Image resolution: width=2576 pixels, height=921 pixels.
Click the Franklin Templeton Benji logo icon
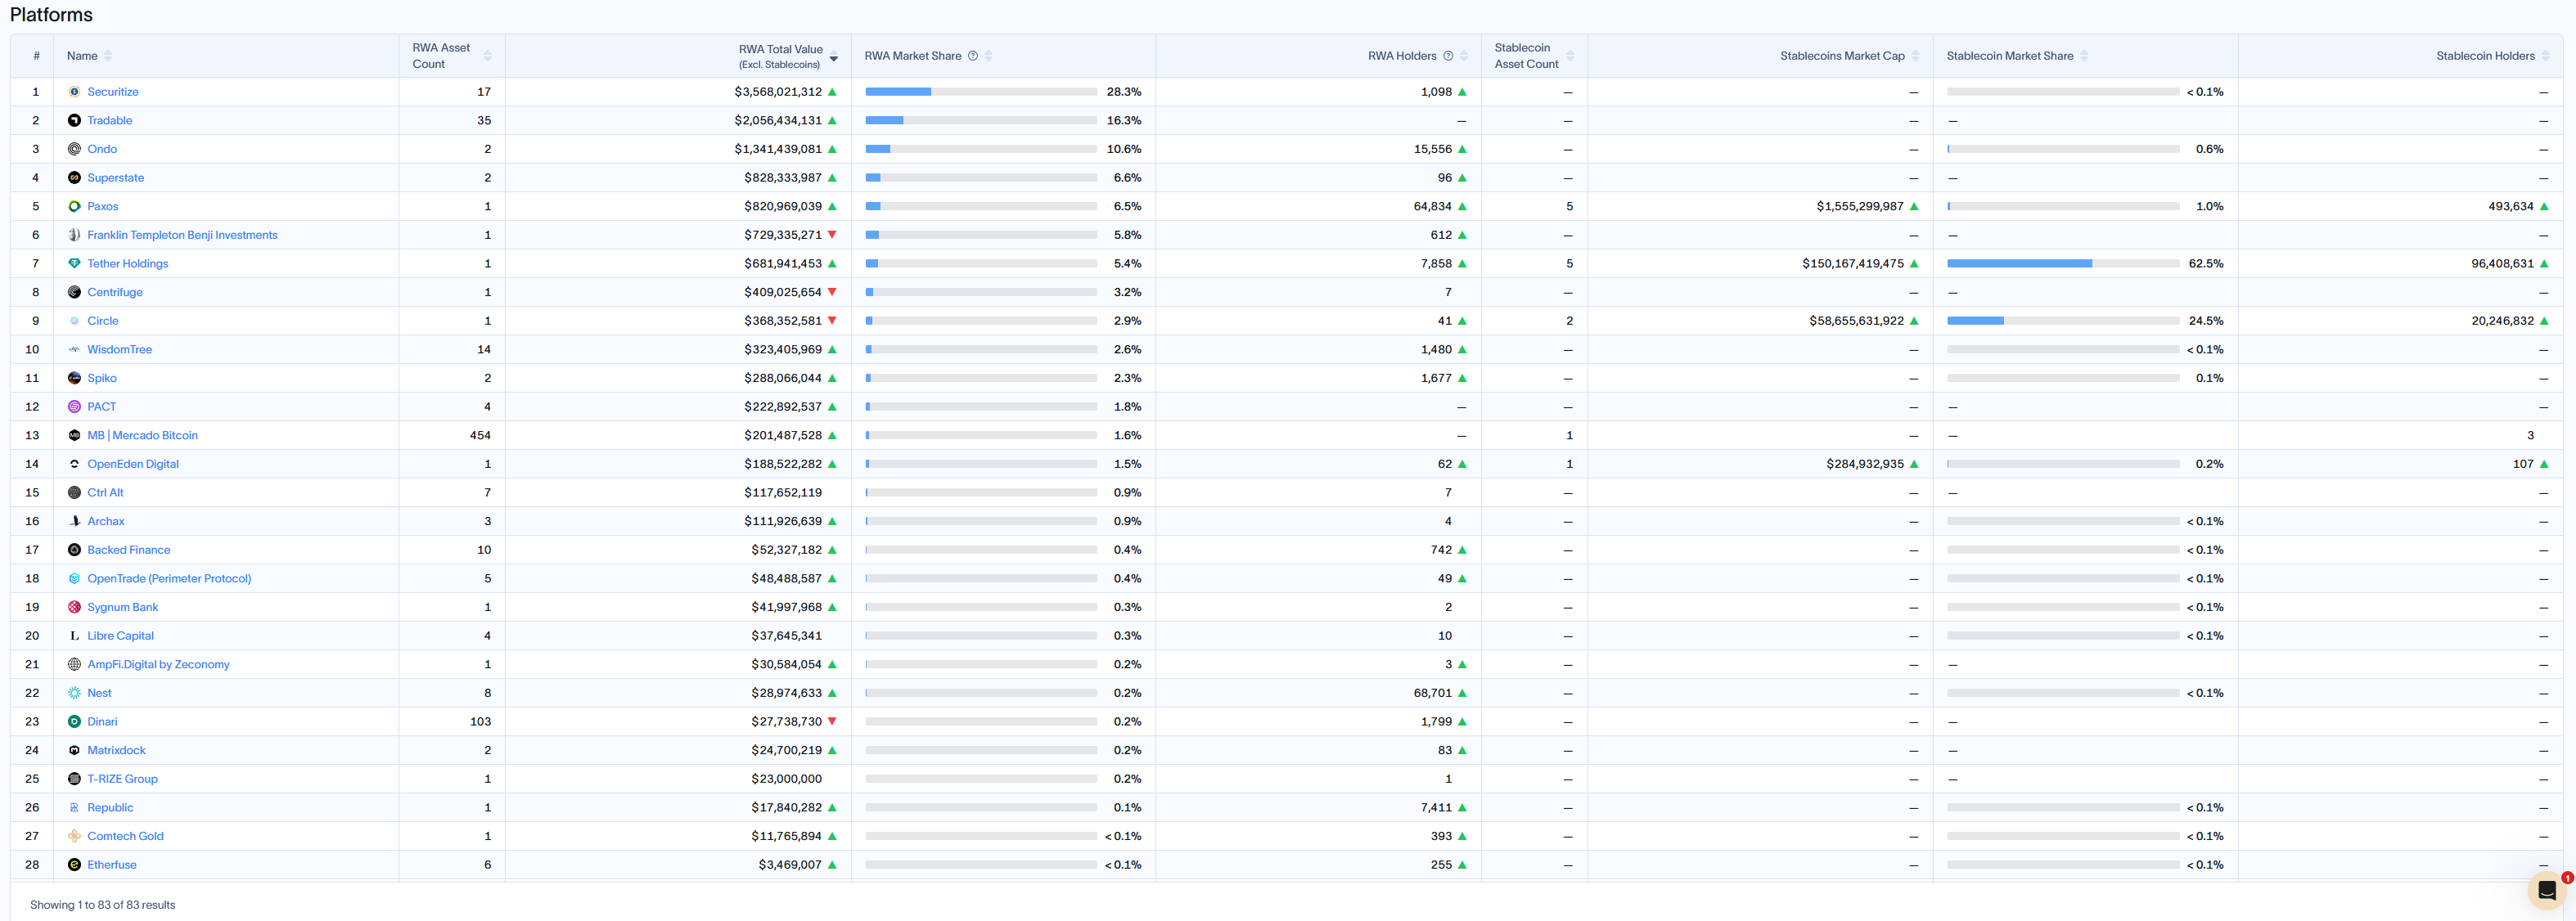point(74,235)
